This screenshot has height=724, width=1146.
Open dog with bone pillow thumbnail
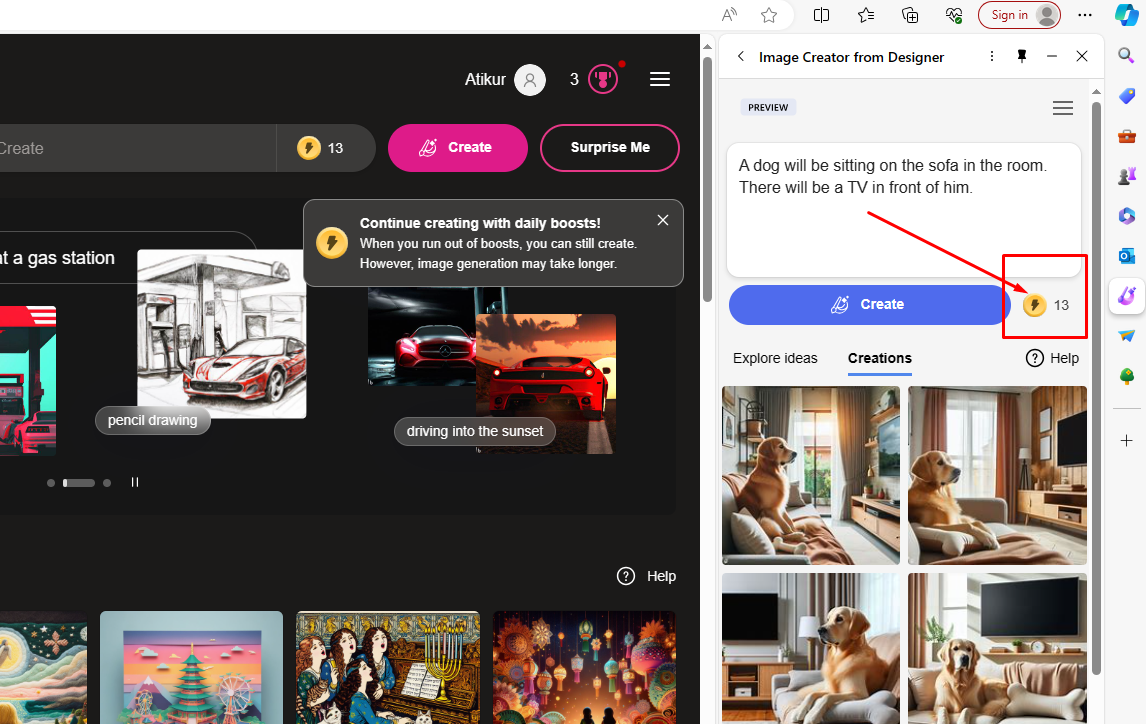(997, 648)
